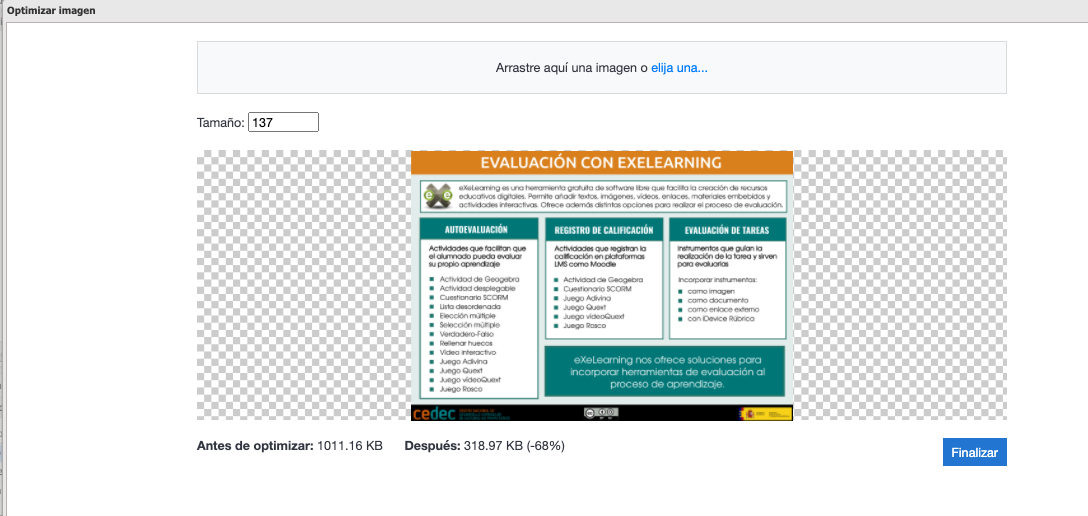The height and width of the screenshot is (516, 1088).
Task: Click the Tamaño size input field
Action: [x=283, y=122]
